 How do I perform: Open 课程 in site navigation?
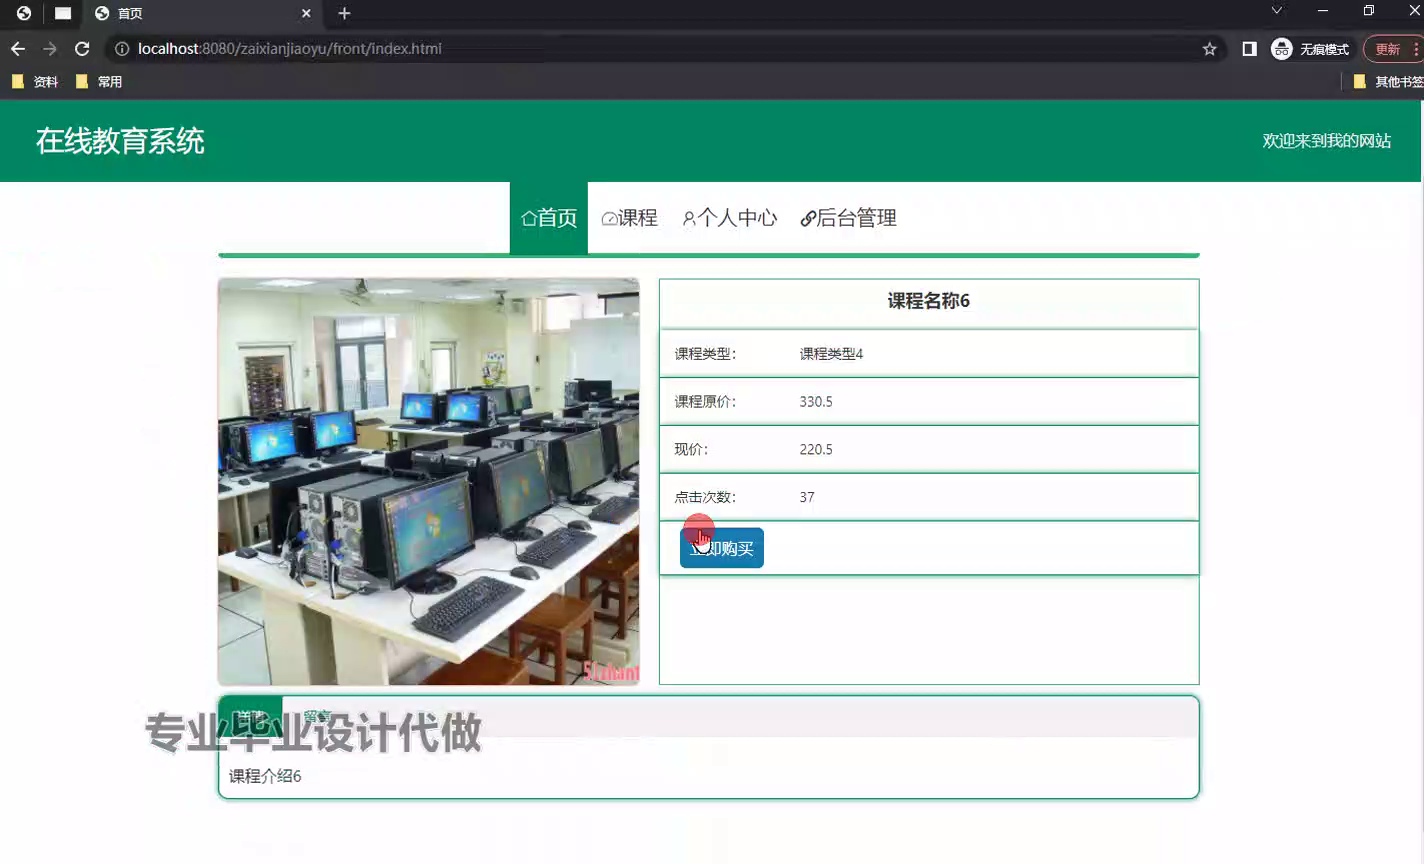[x=629, y=218]
